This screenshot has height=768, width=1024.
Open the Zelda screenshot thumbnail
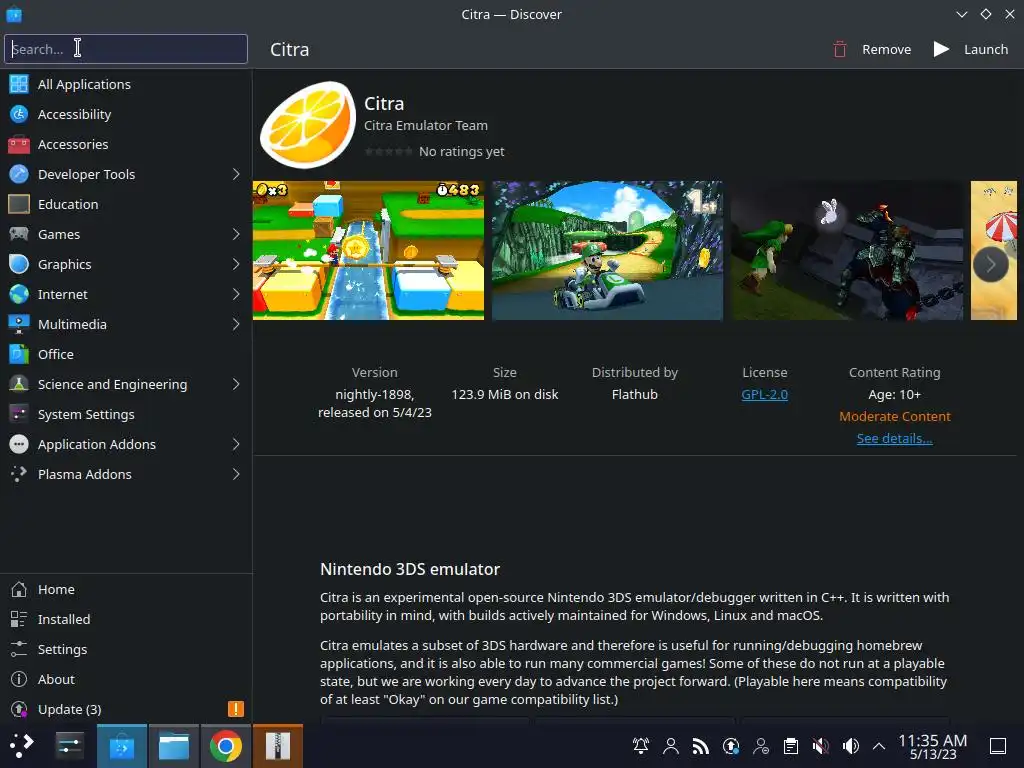(x=847, y=251)
